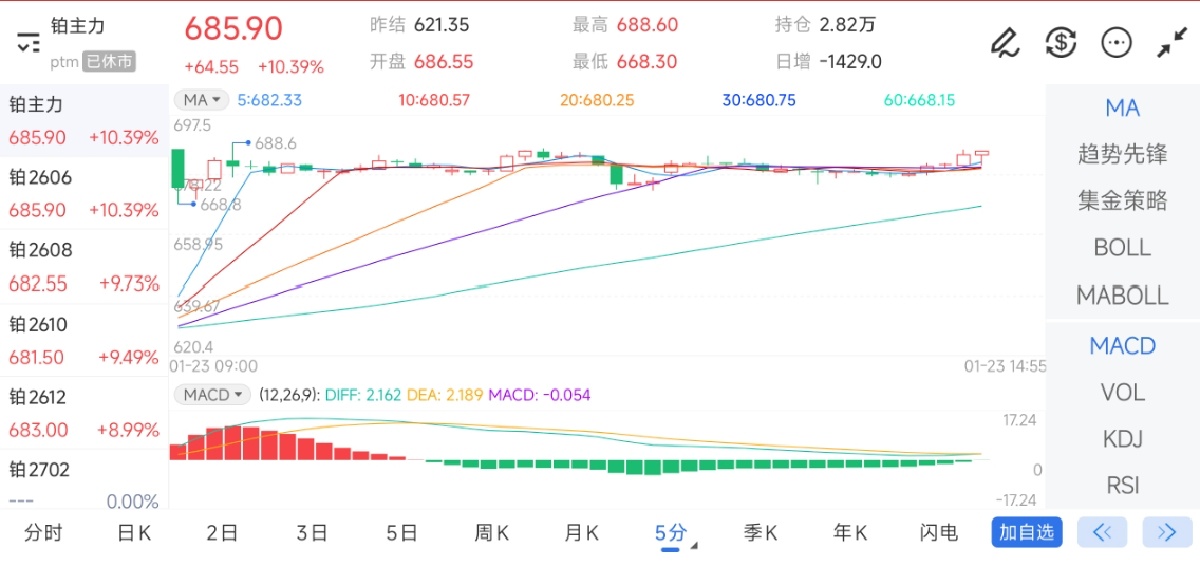Click the MA20 value 20:680.25
1200x570 pixels.
[597, 100]
